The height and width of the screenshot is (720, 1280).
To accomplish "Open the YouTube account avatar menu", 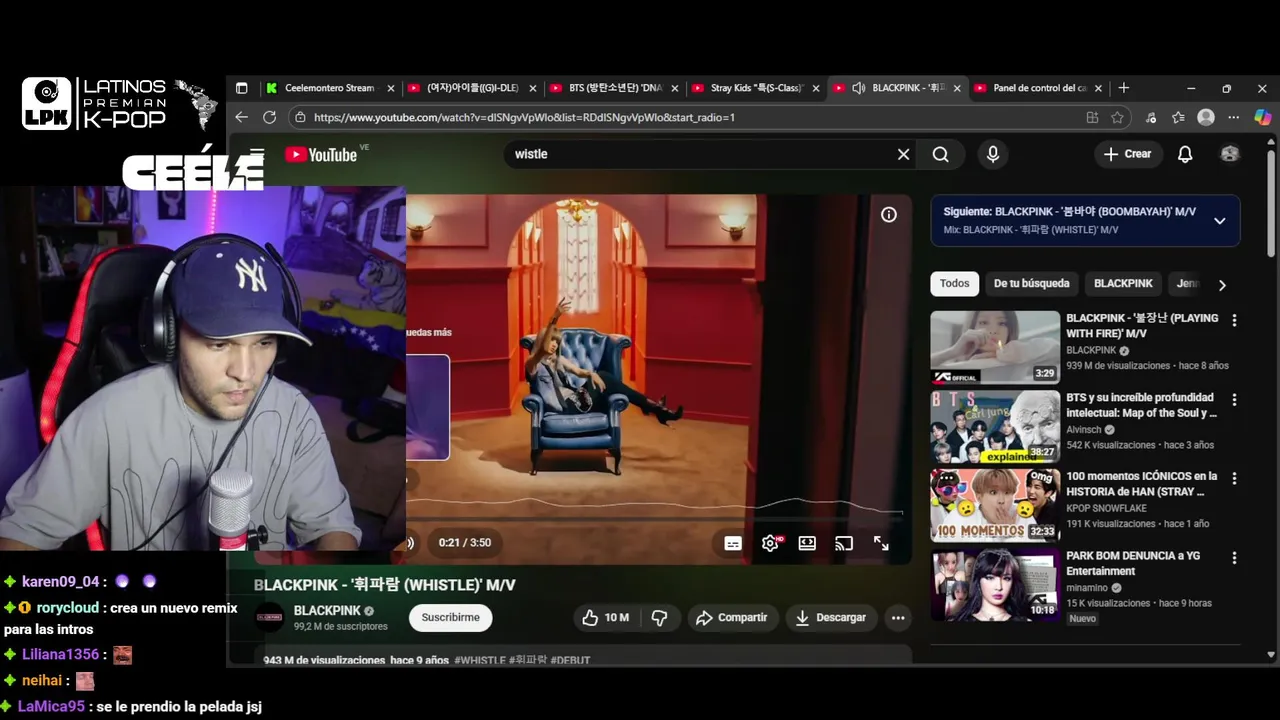I will [x=1230, y=154].
